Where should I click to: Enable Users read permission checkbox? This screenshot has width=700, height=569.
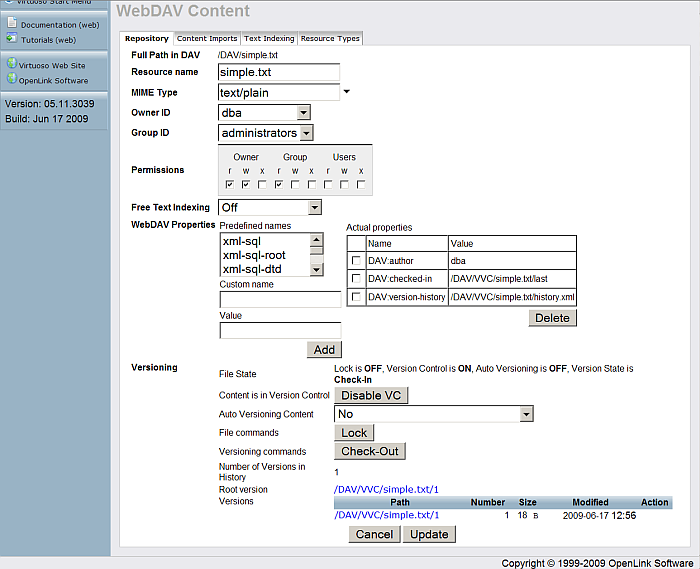click(328, 184)
